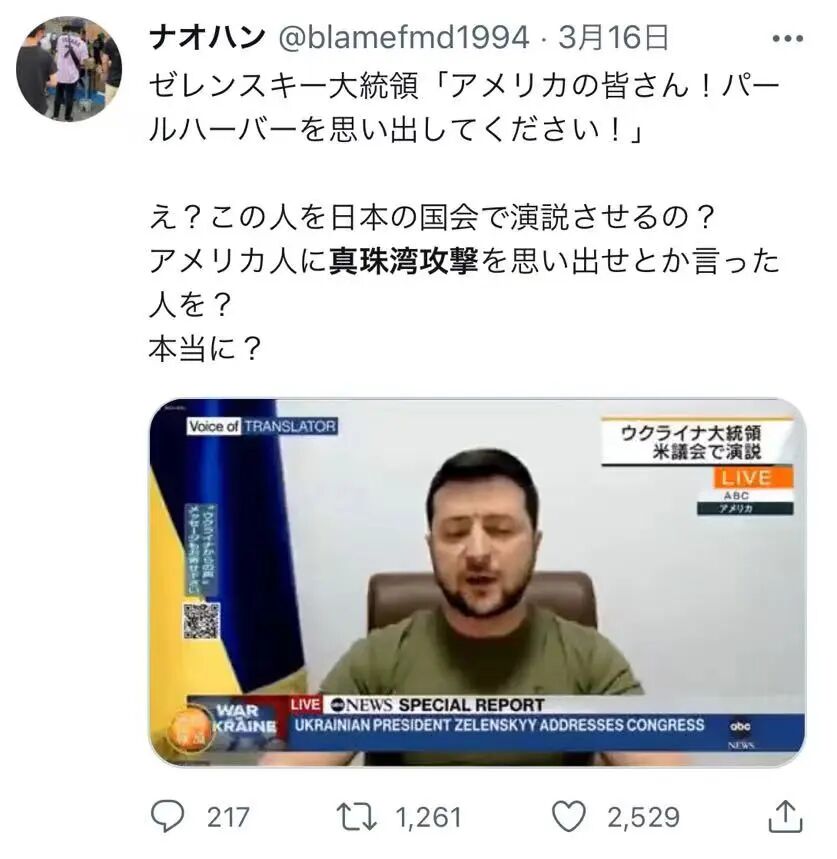Open the 3月16日 tweet timestamp
837x859 pixels.
[x=614, y=38]
